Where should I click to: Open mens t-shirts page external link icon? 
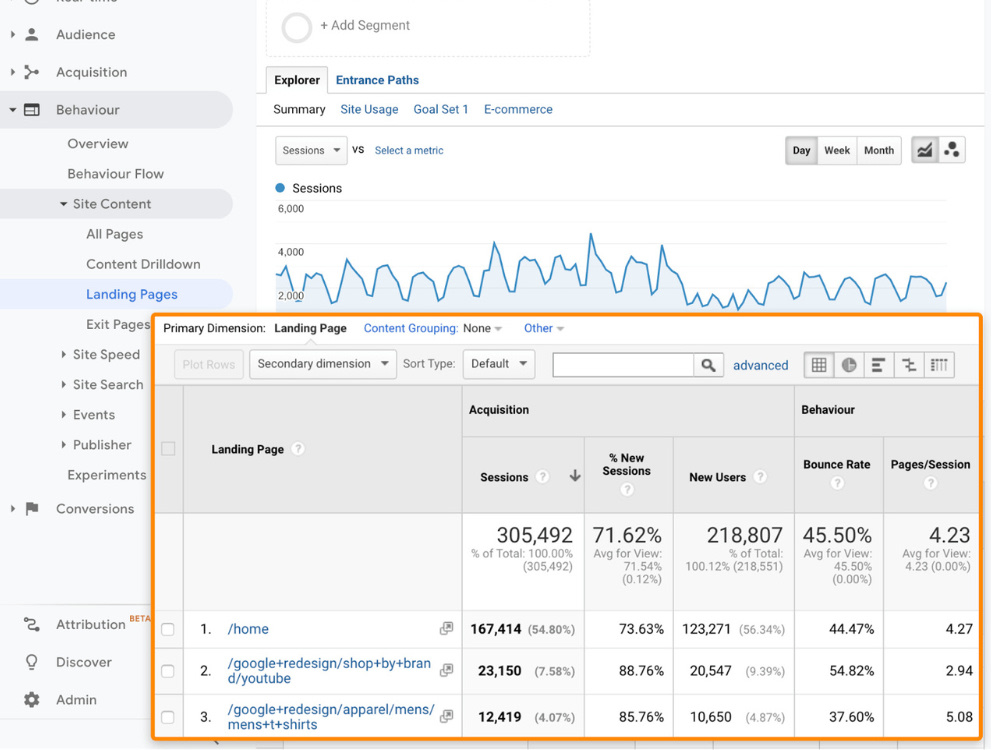pyautogui.click(x=446, y=716)
